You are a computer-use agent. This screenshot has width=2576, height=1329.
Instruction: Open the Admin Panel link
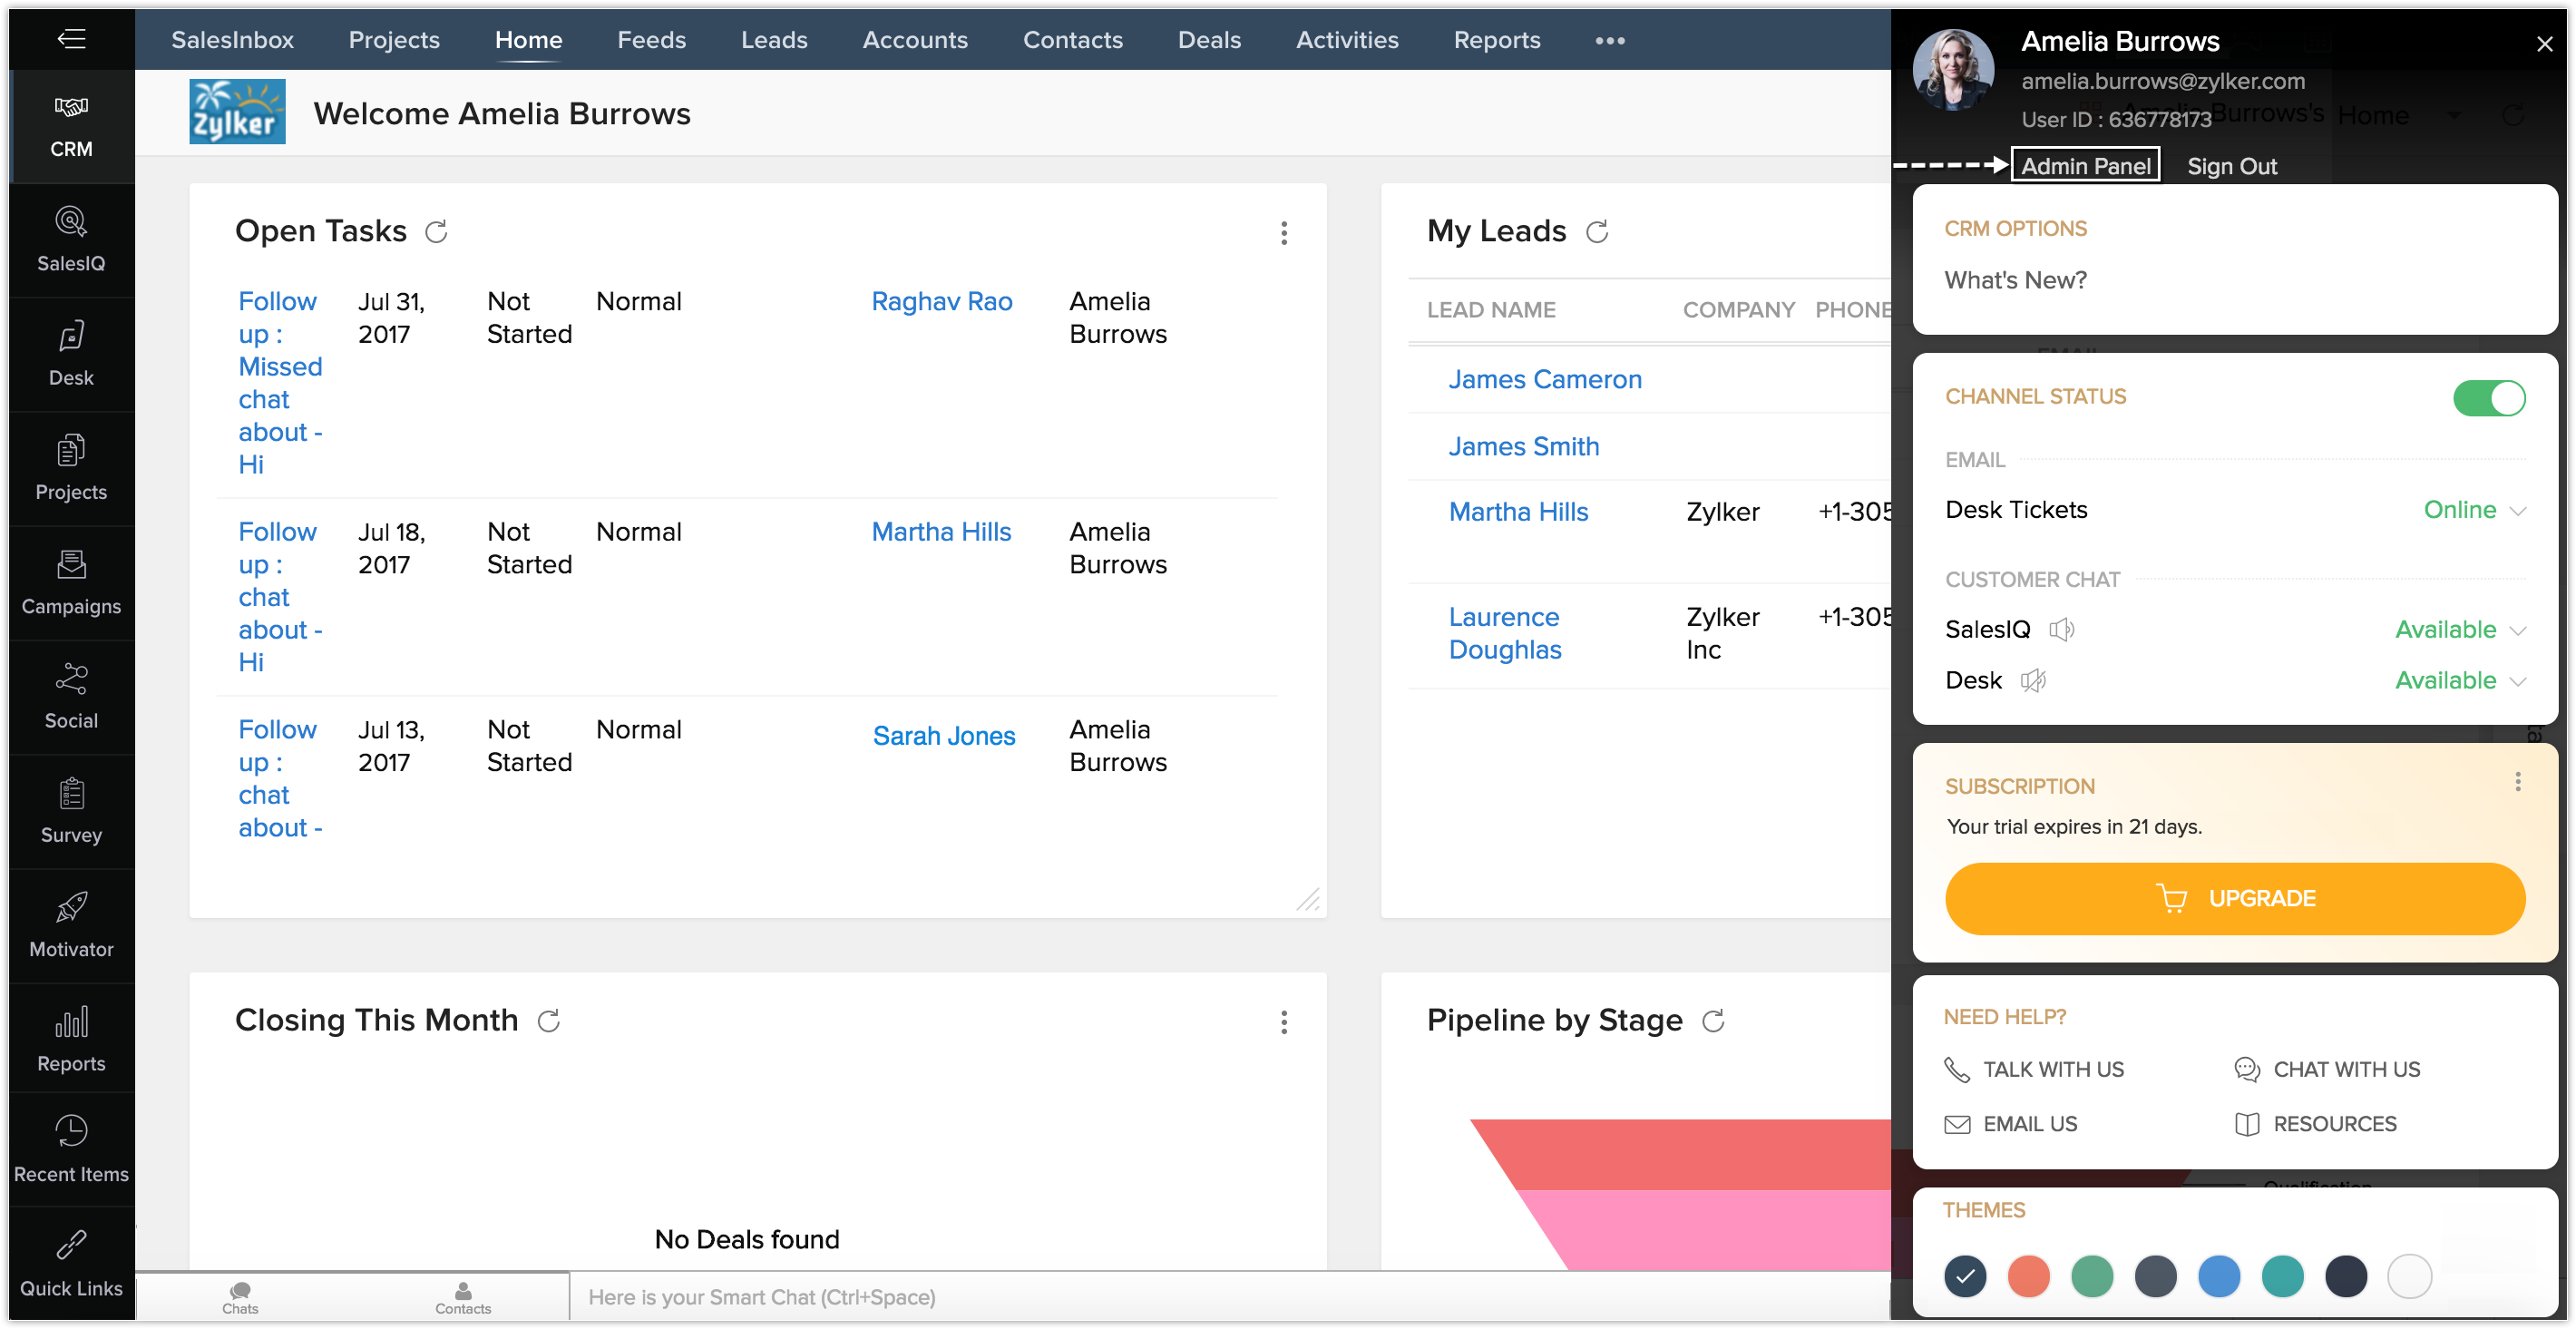click(2085, 166)
